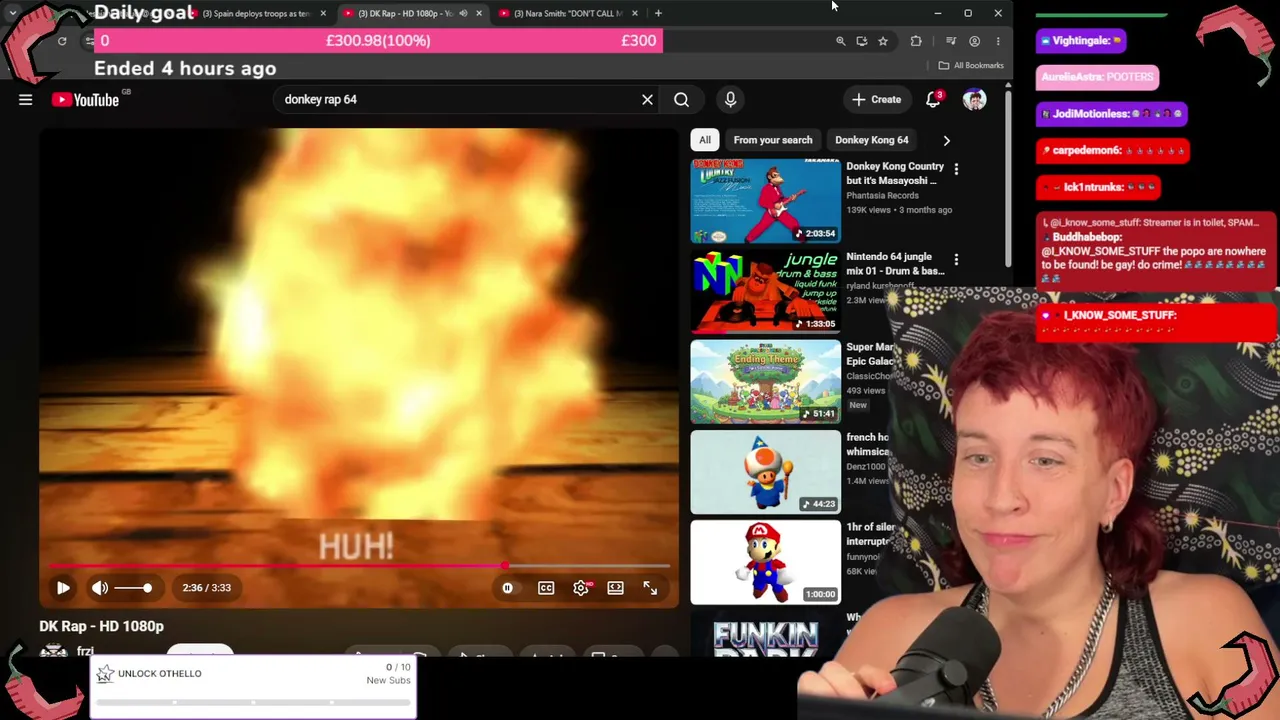Open the Donkey Kong Country jazz thumbnail
The height and width of the screenshot is (720, 1280).
(766, 201)
